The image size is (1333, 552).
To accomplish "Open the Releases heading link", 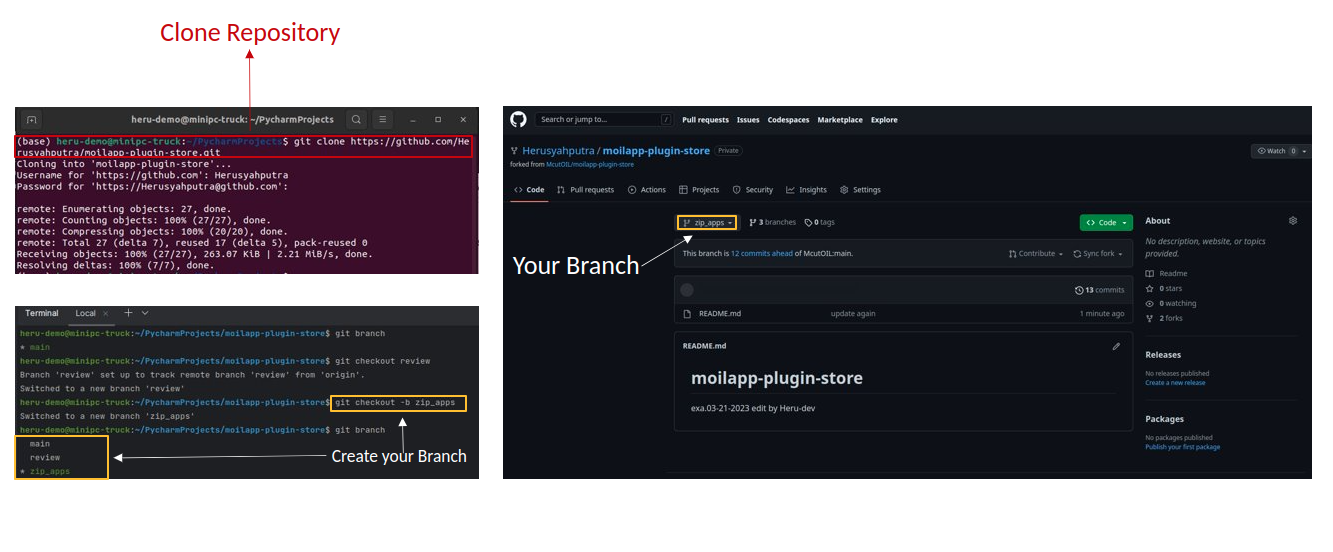I will click(x=1163, y=355).
